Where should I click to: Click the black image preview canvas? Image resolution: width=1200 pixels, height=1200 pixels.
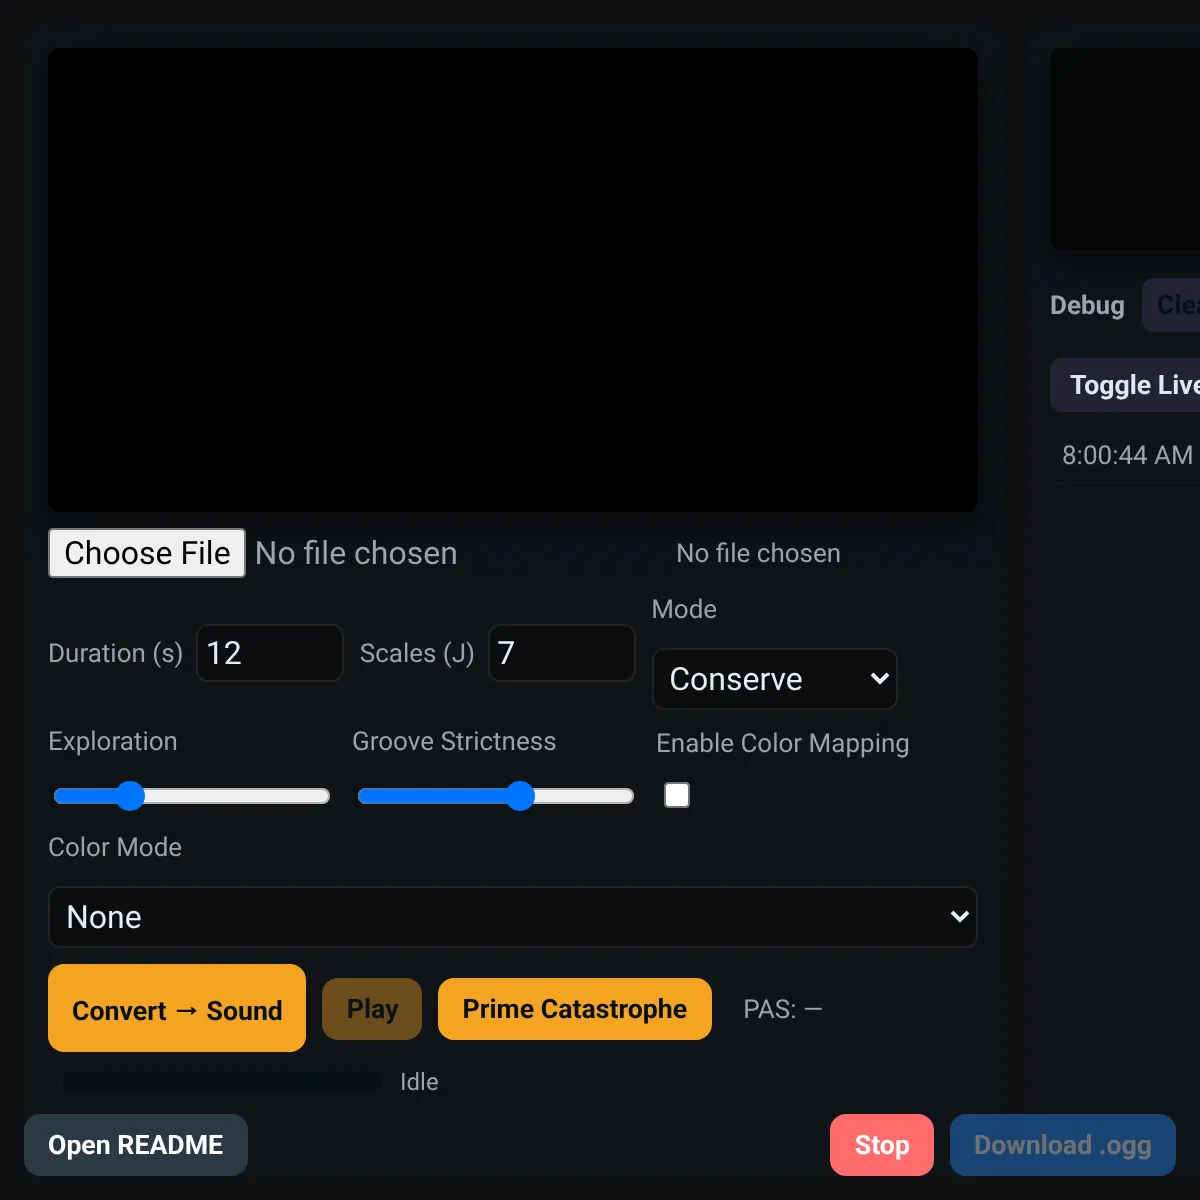pyautogui.click(x=513, y=280)
